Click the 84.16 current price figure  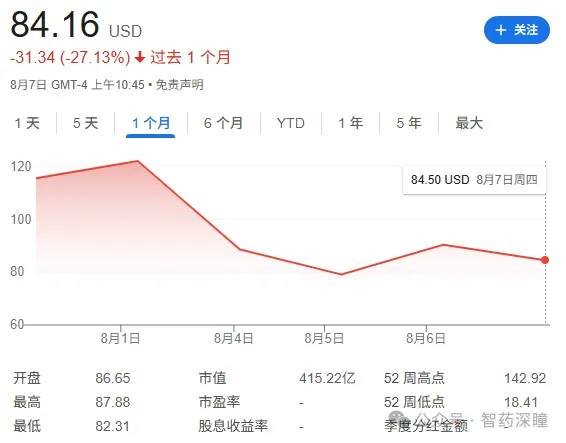pos(55,25)
